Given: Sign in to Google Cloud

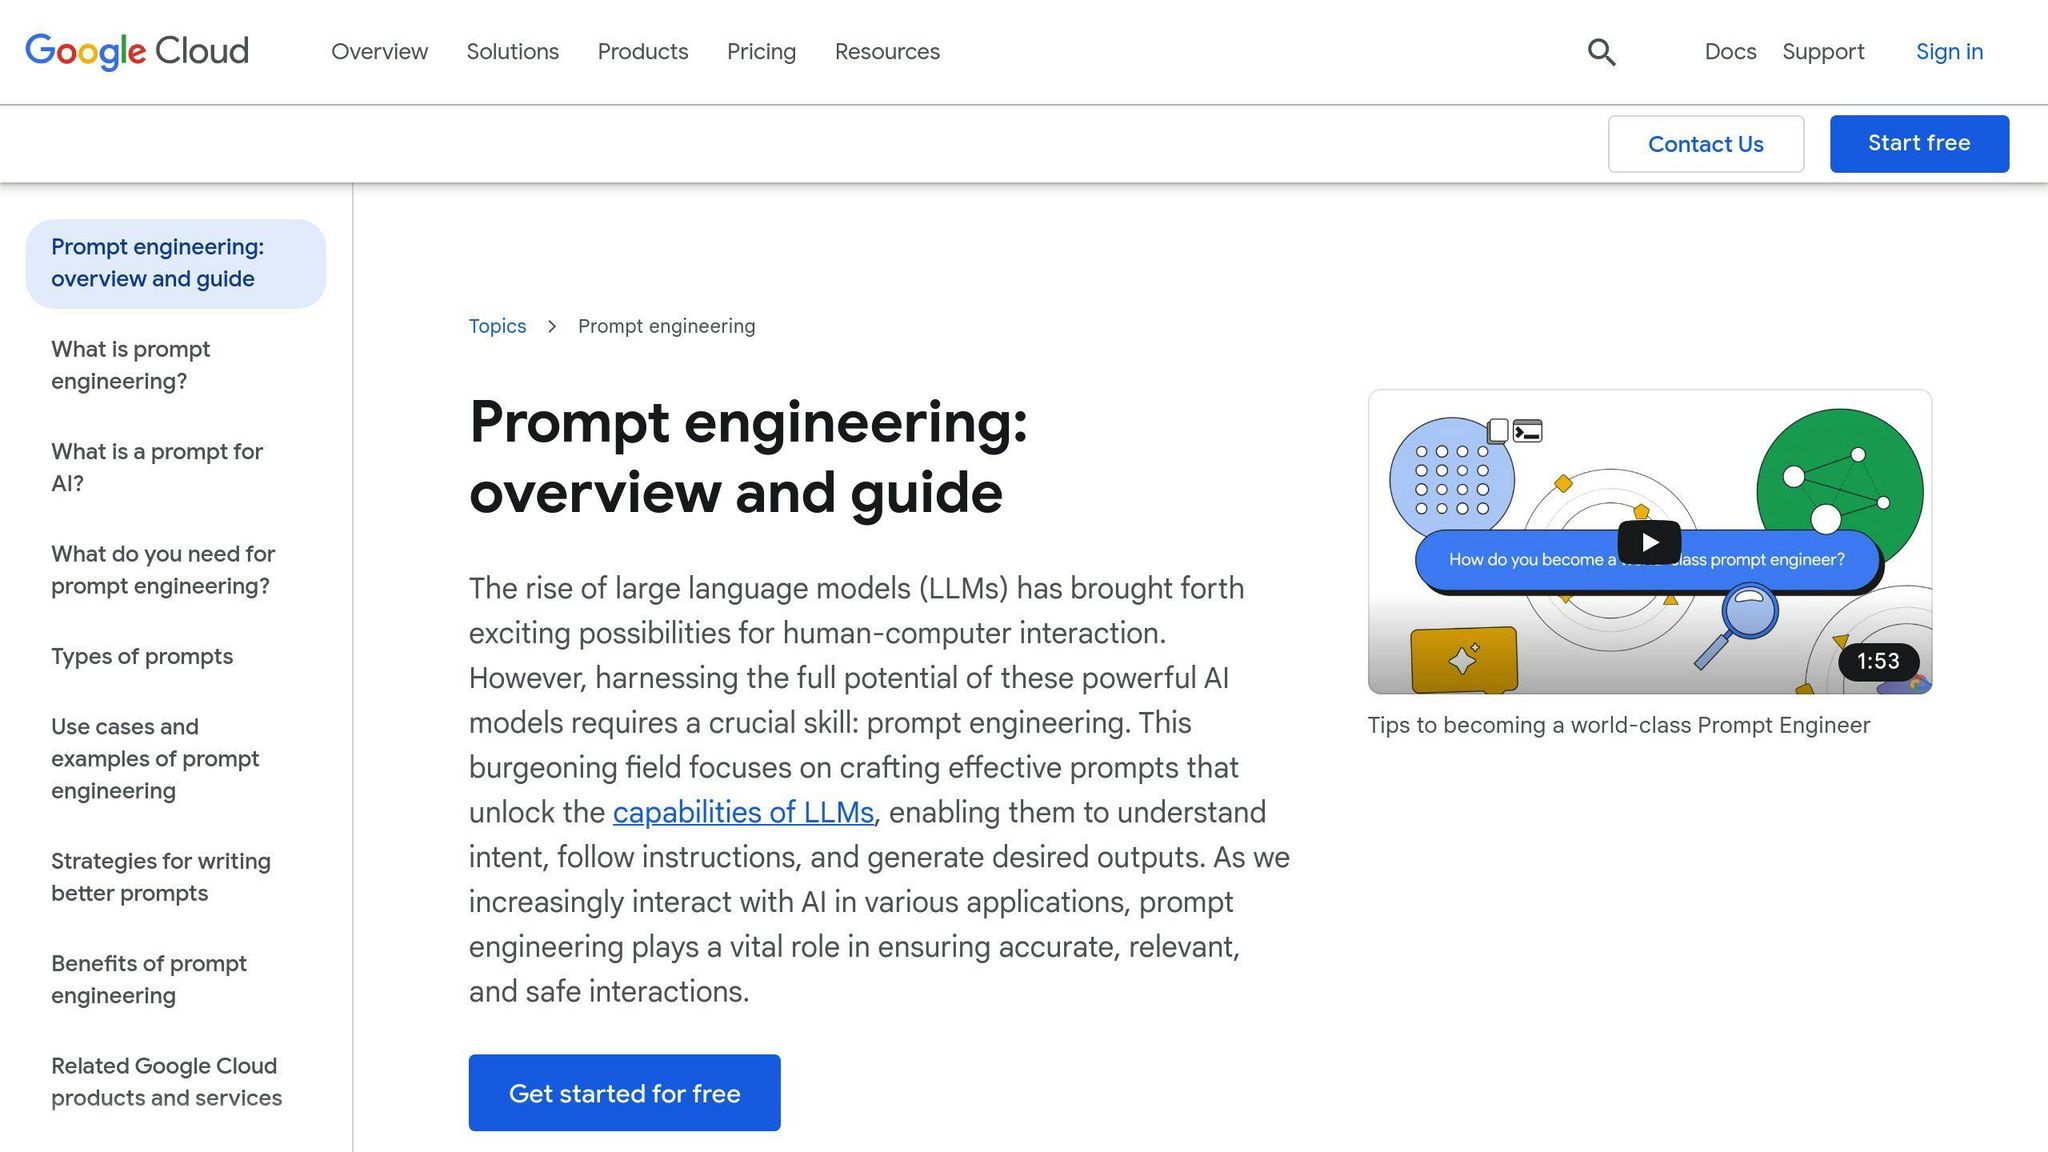Looking at the screenshot, I should coord(1948,51).
